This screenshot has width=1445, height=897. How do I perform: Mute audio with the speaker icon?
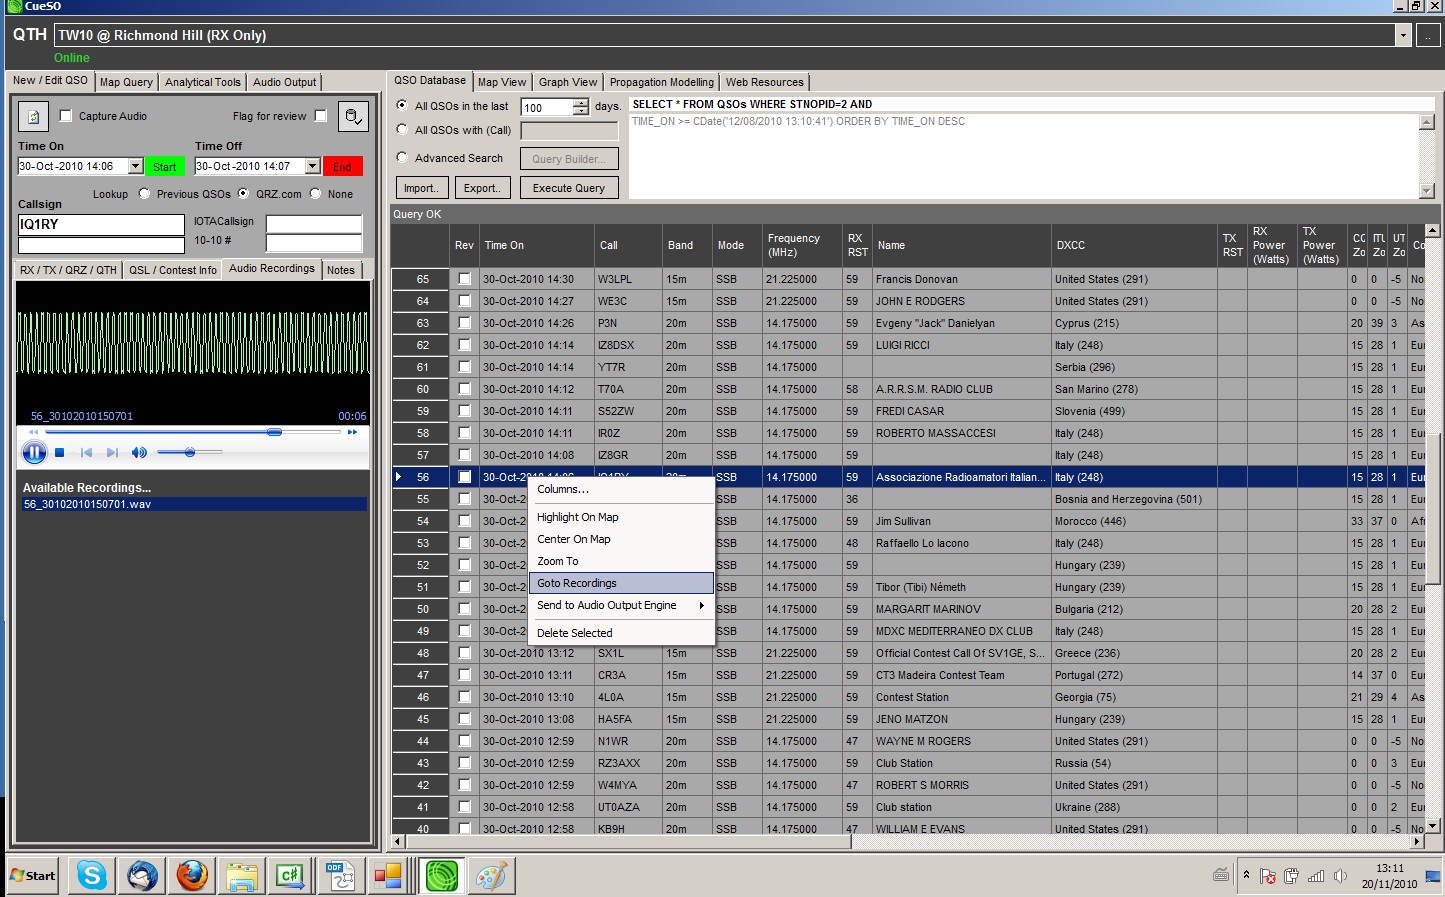(x=139, y=452)
